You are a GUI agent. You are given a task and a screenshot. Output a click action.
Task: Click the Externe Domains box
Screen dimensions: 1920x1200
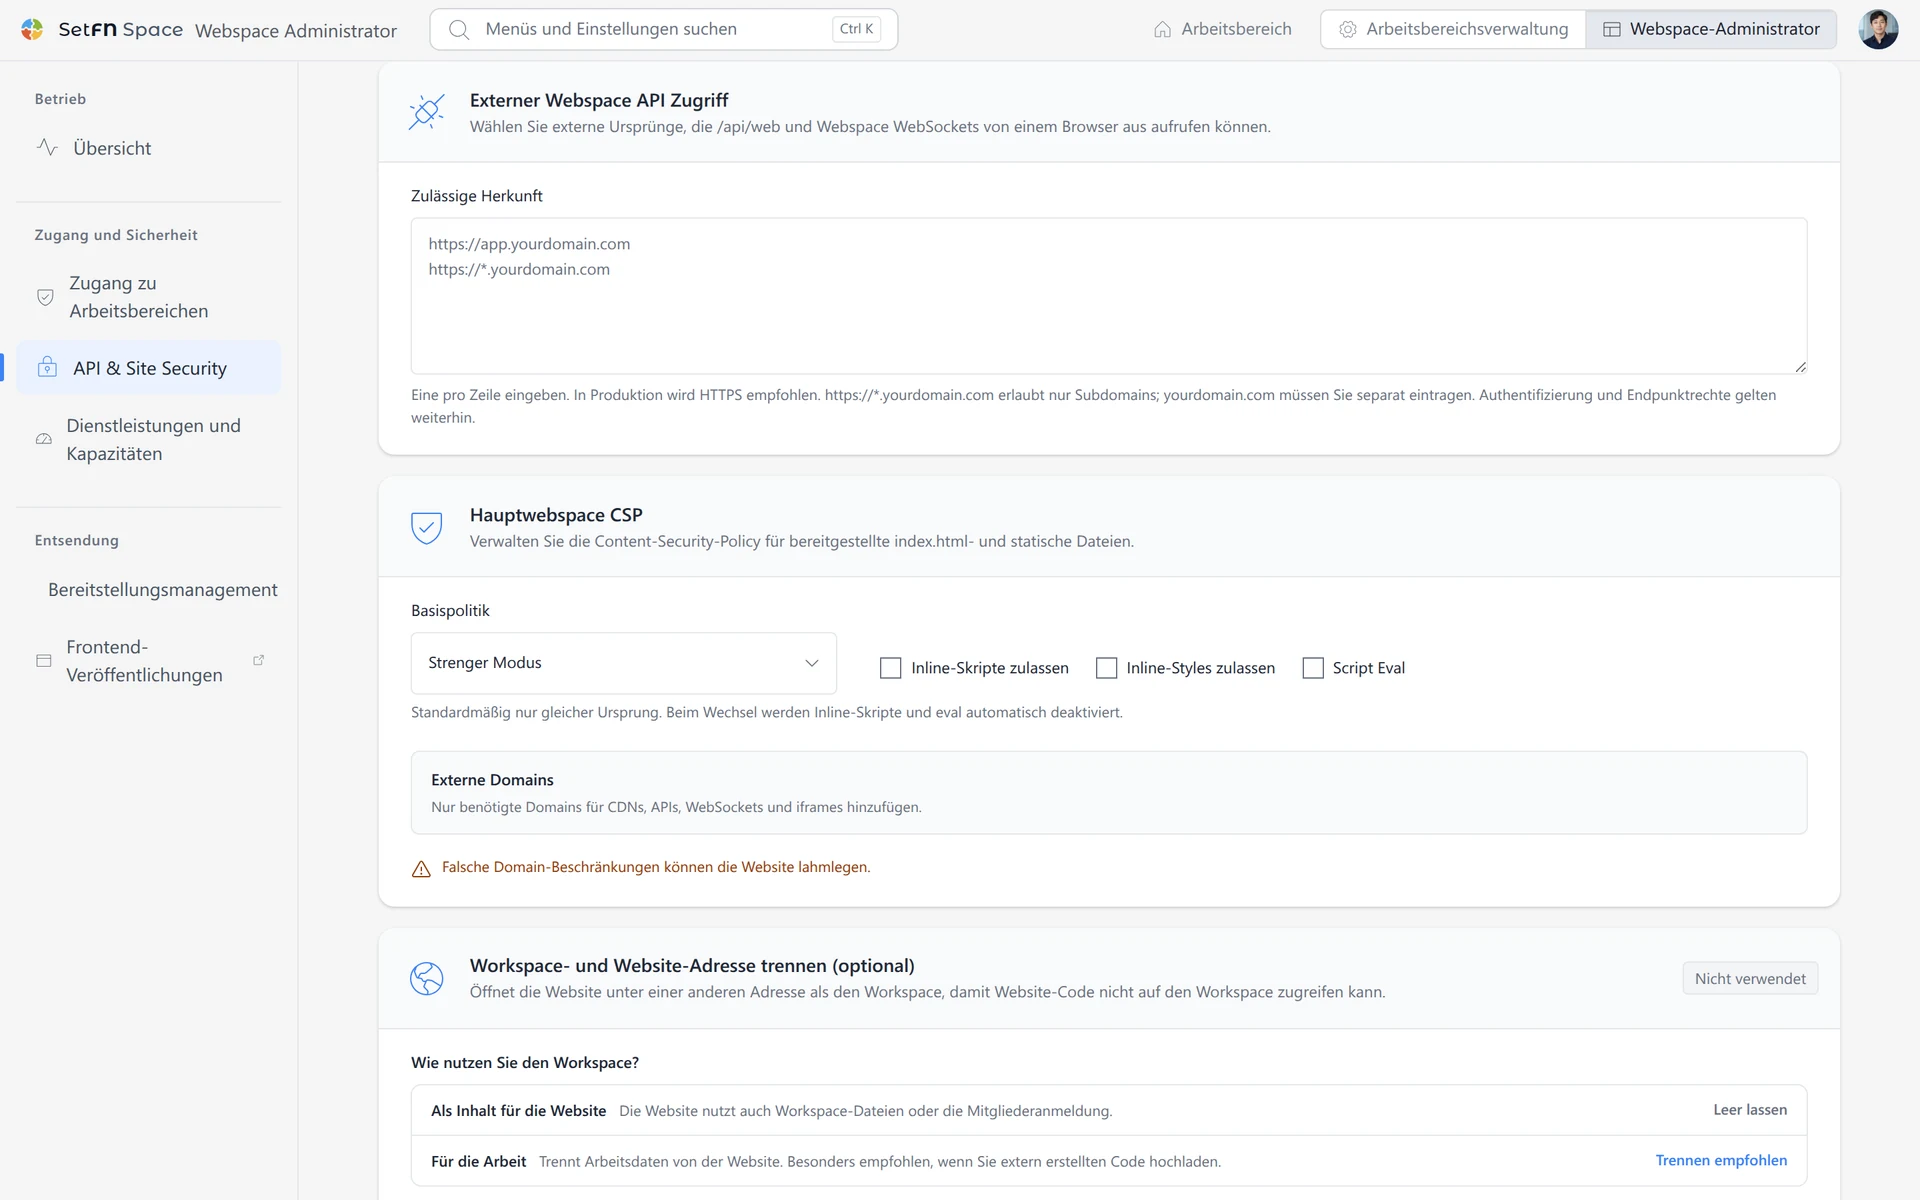click(x=1108, y=793)
